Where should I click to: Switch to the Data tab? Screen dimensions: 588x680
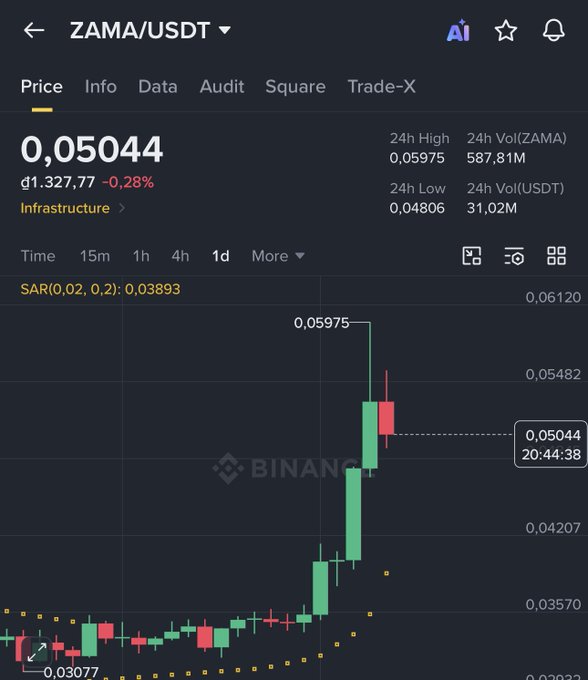[x=158, y=86]
